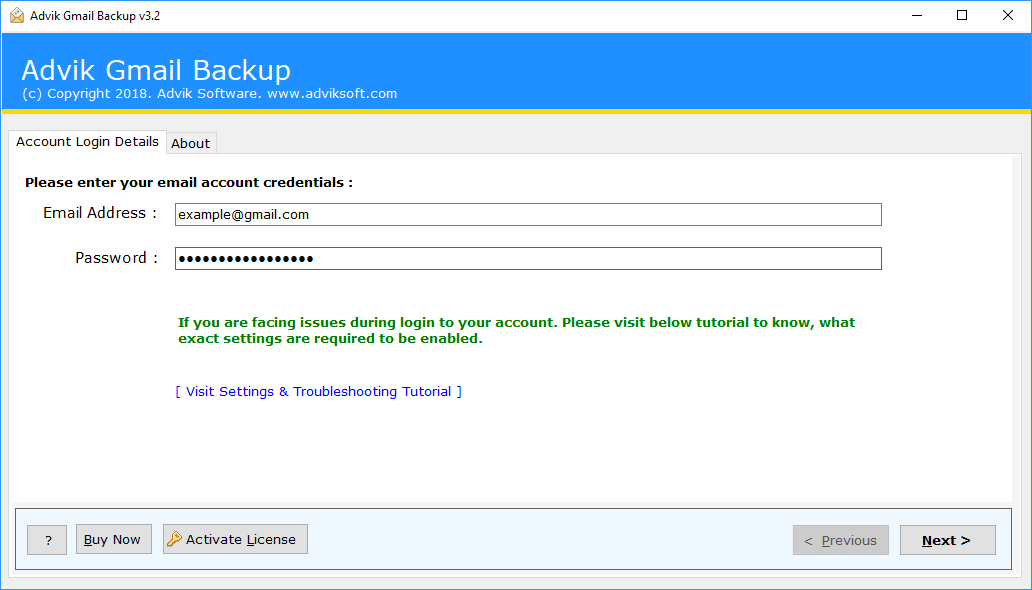The width and height of the screenshot is (1032, 590).
Task: Click into the Password field
Action: coord(528,258)
